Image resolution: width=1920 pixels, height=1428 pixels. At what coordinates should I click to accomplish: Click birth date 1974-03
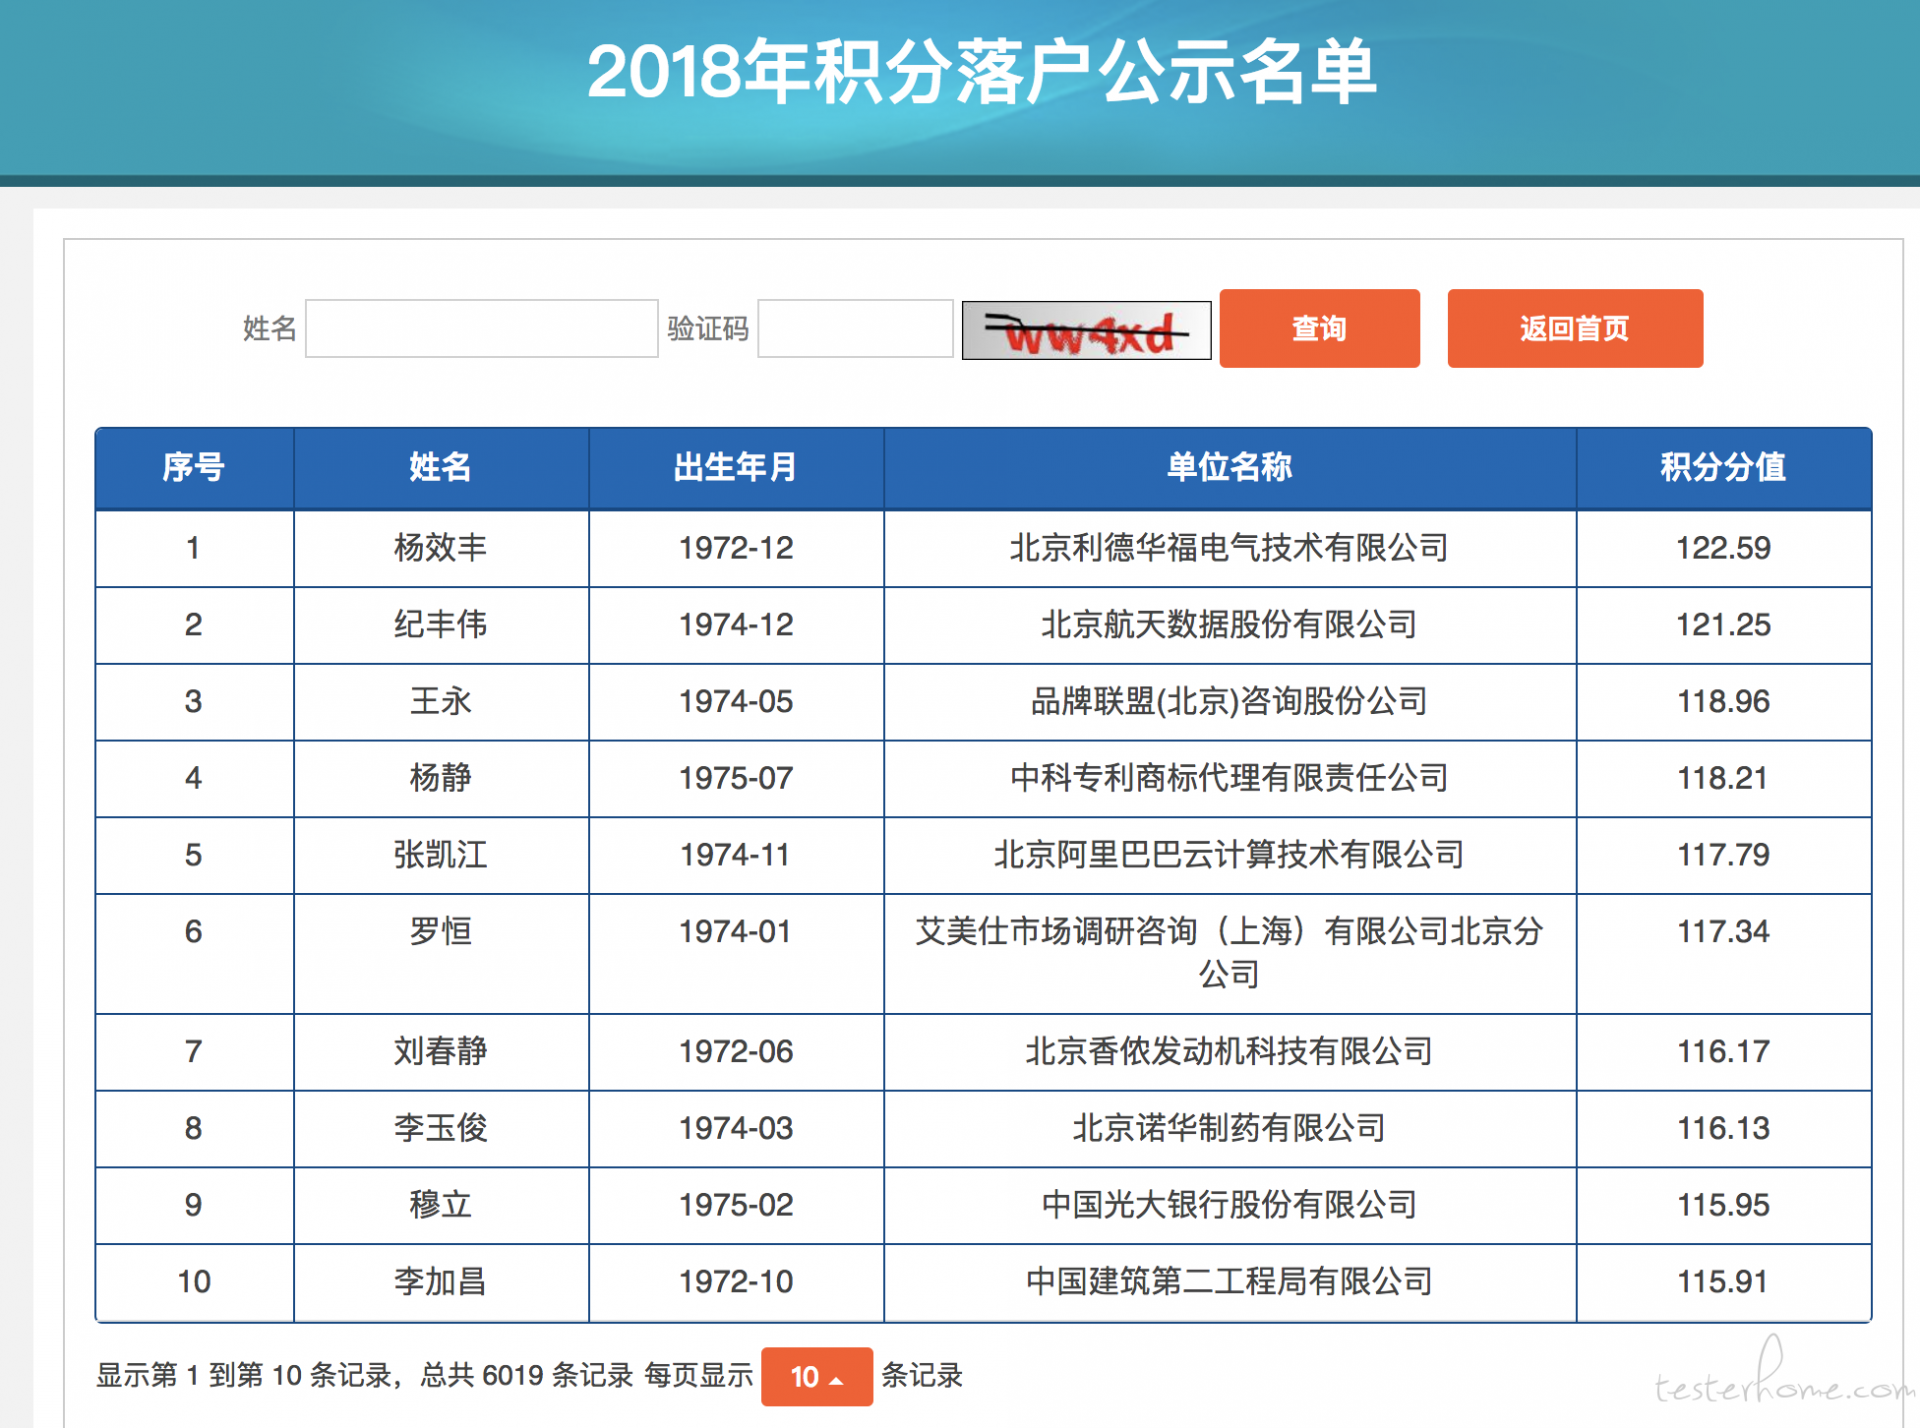(x=736, y=1128)
